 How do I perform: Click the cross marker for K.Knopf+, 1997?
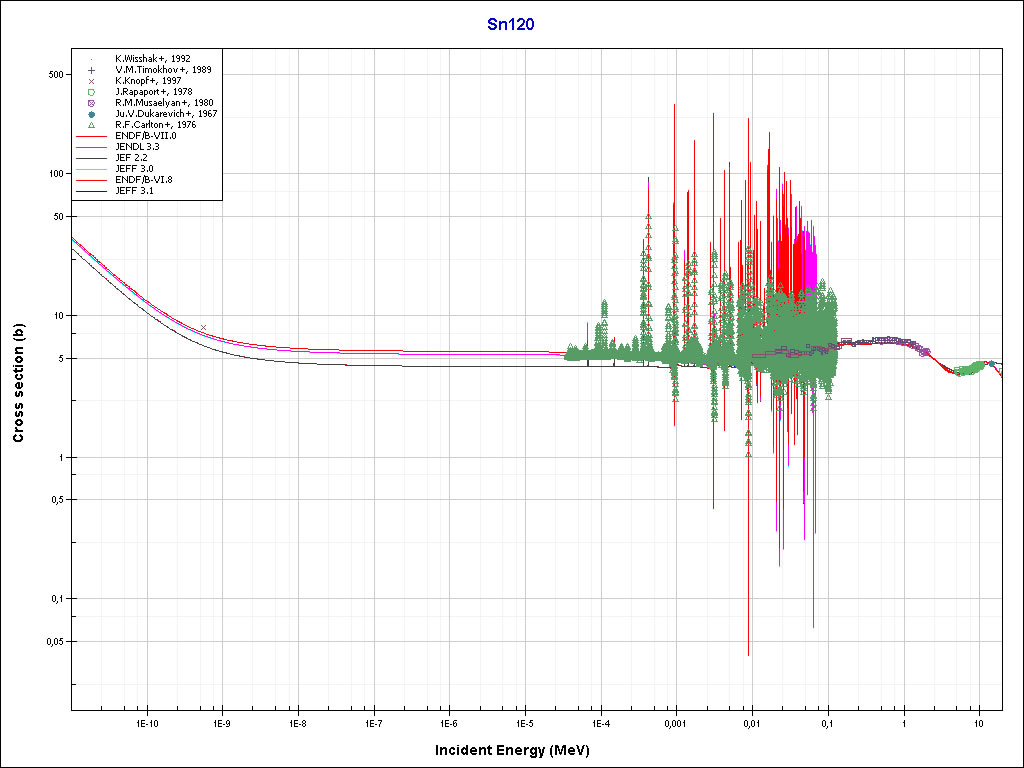[91, 81]
